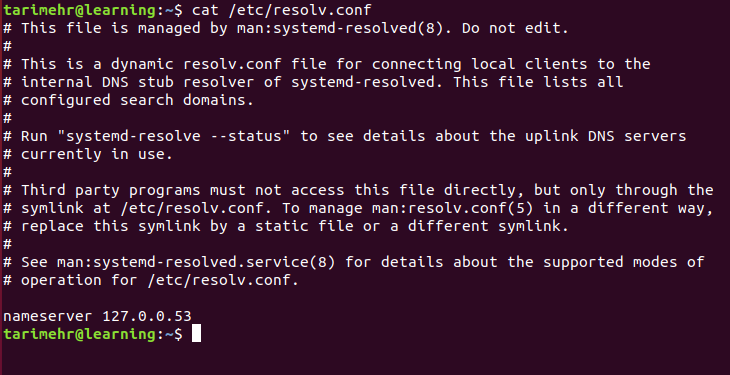The height and width of the screenshot is (375, 730).
Task: Click the man:systemd-resolved.service(8) reference
Action: coord(196,262)
